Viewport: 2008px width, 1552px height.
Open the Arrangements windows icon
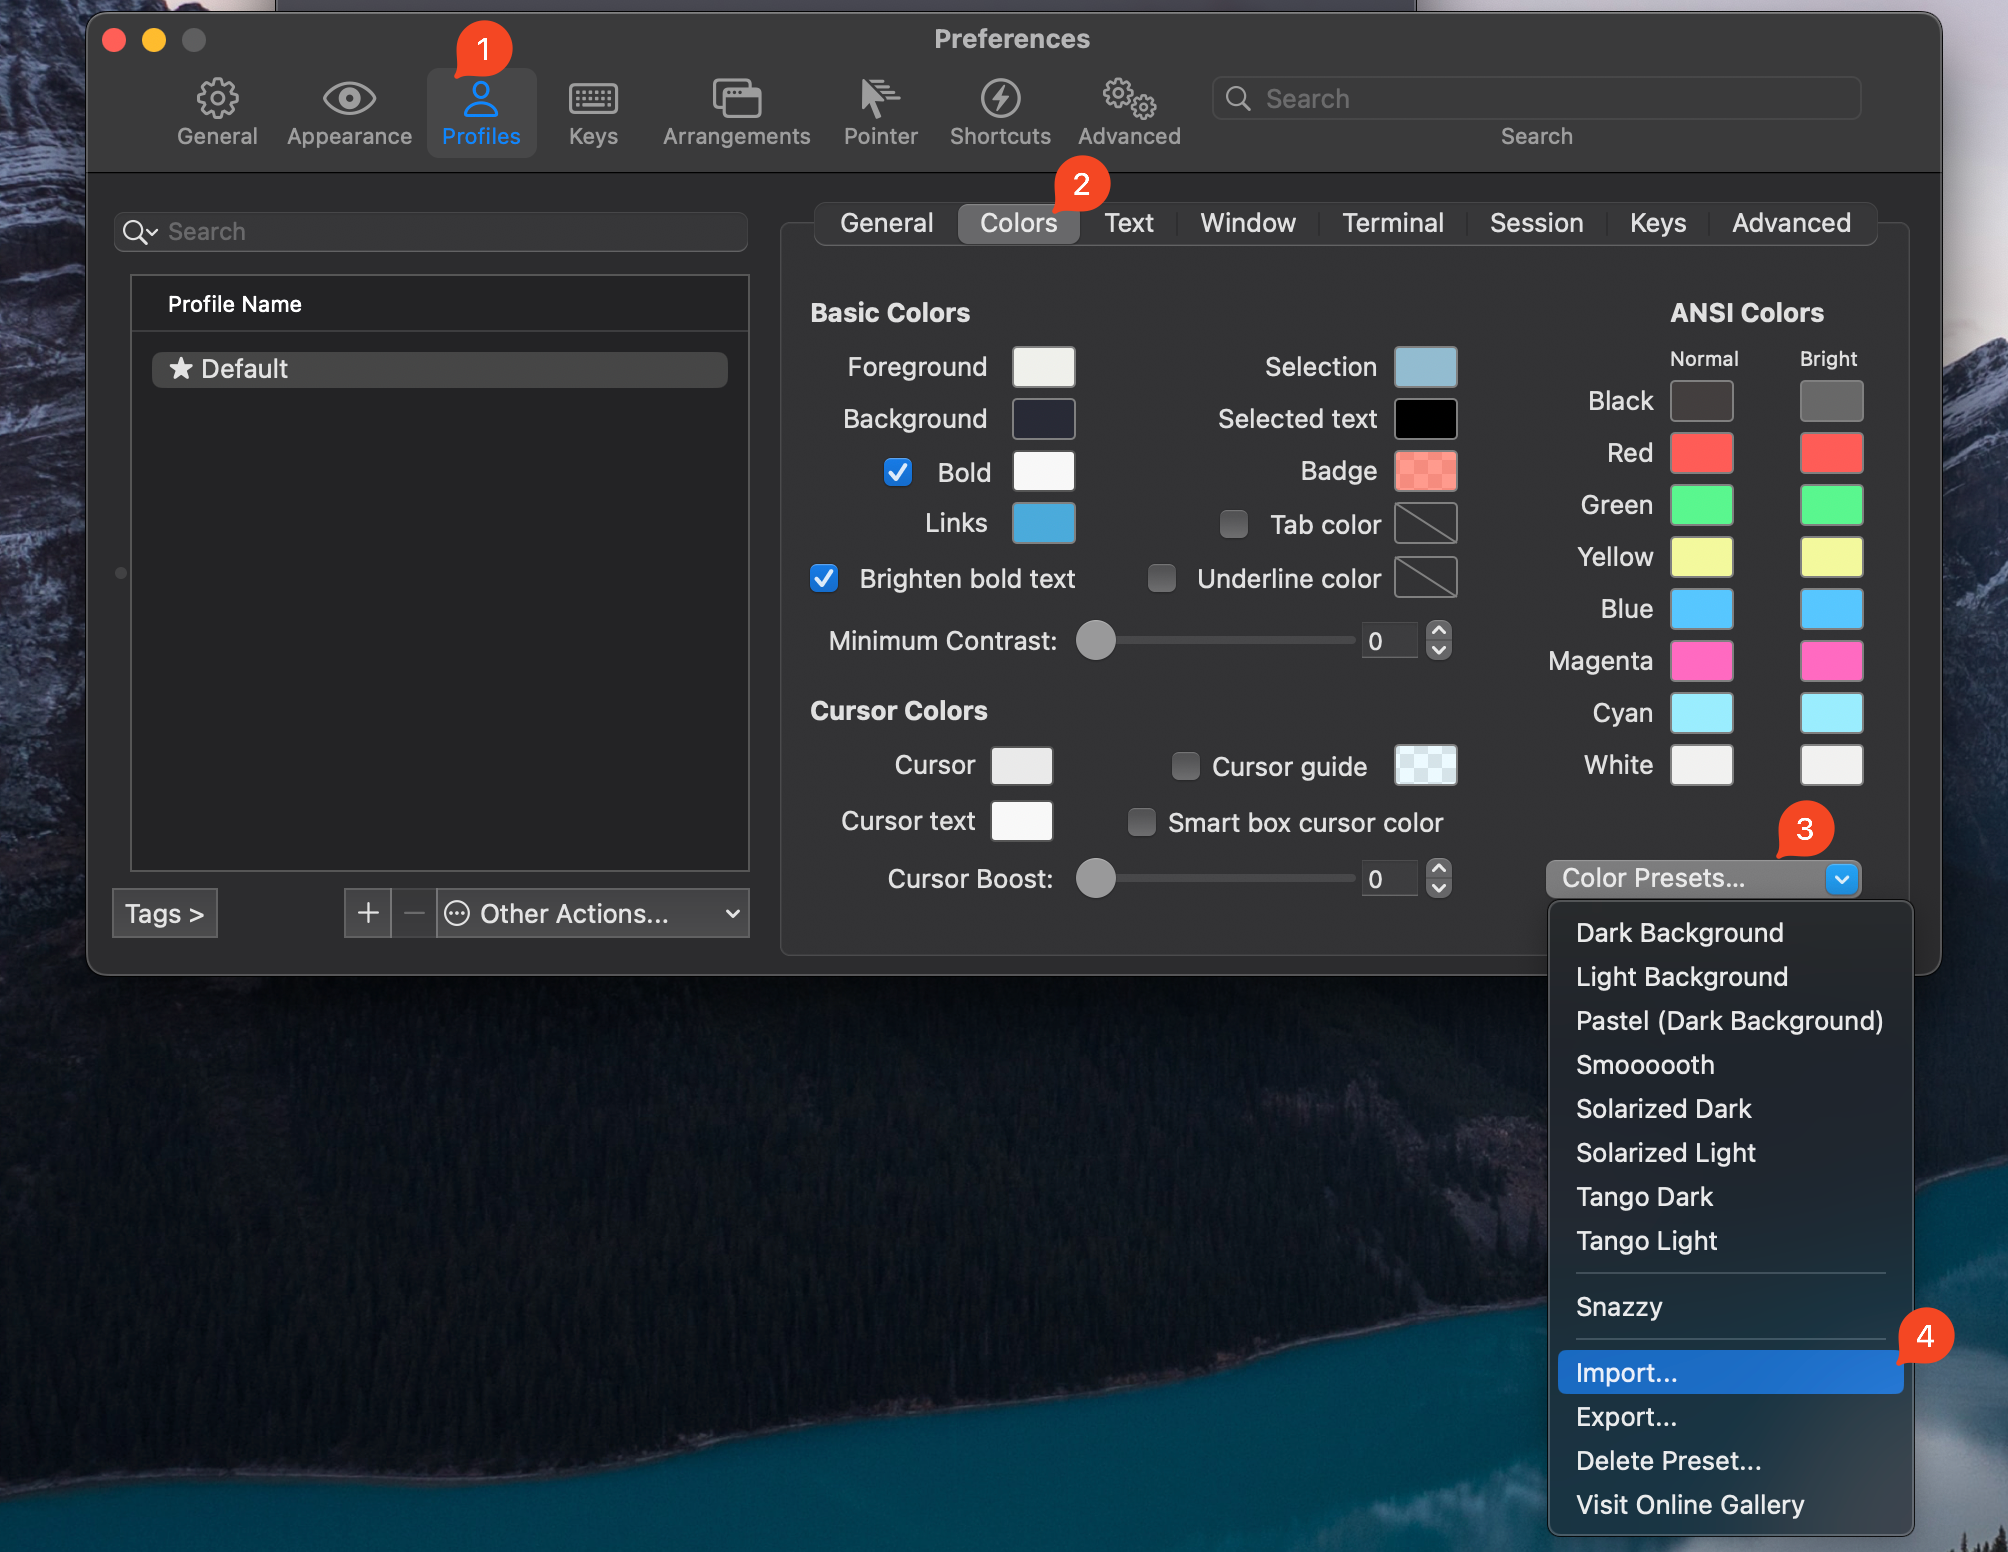[736, 99]
